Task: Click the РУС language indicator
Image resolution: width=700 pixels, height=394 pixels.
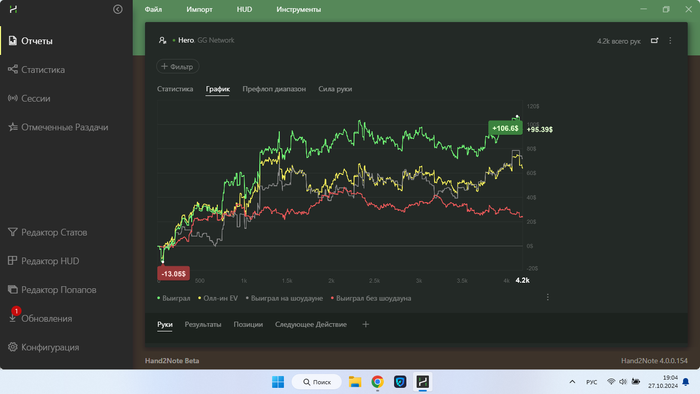Action: [592, 382]
